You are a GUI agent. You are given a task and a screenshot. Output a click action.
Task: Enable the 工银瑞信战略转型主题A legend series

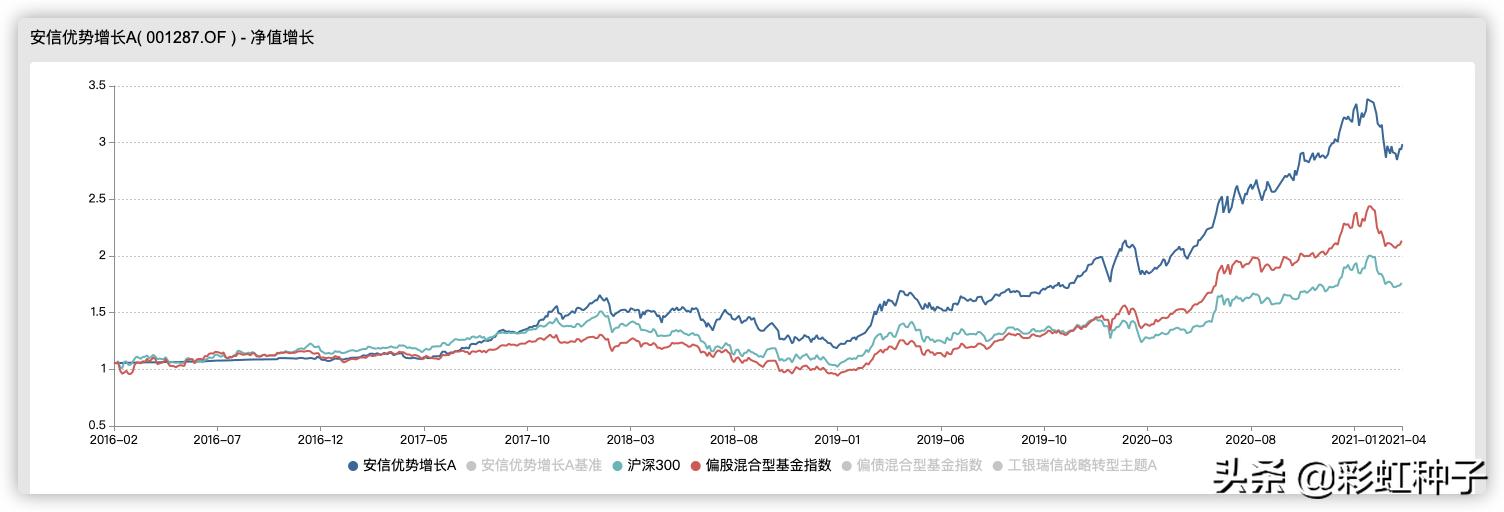click(1074, 465)
